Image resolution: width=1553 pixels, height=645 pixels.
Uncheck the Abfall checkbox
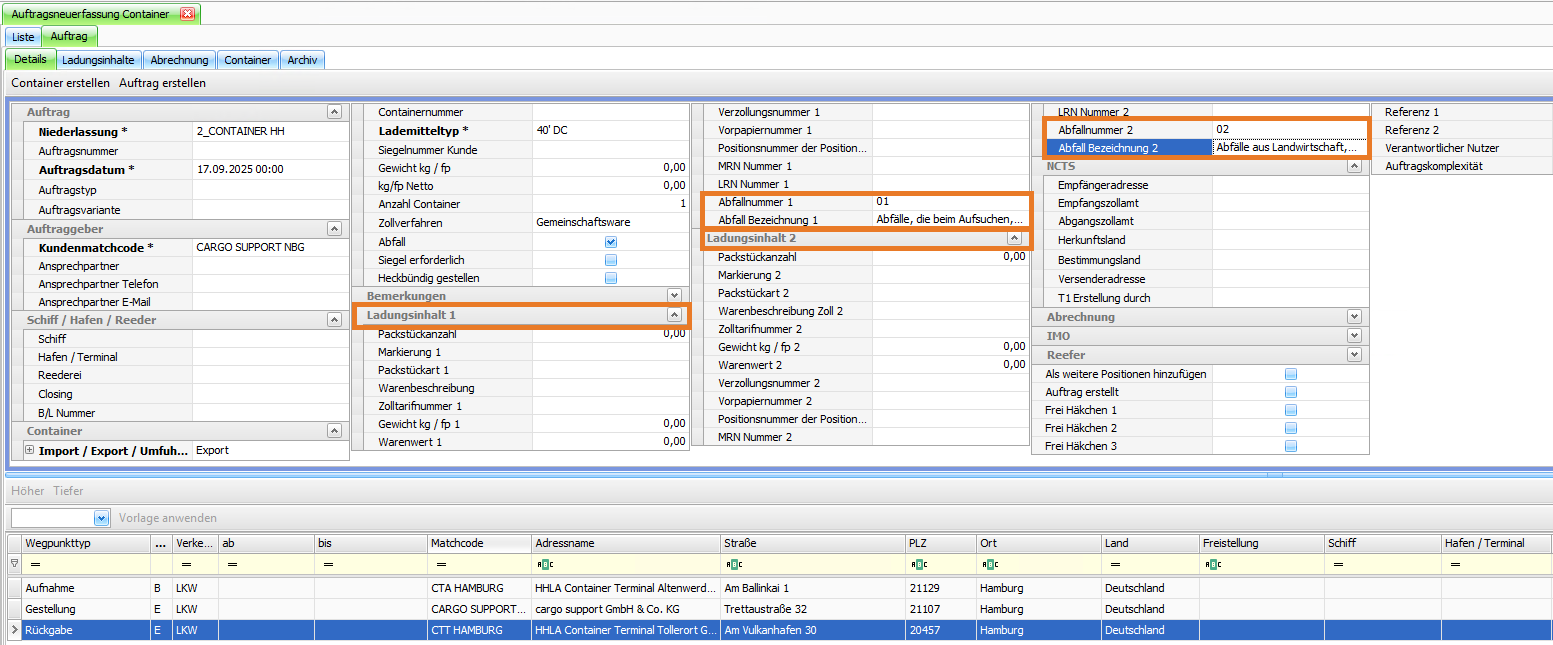coord(611,242)
